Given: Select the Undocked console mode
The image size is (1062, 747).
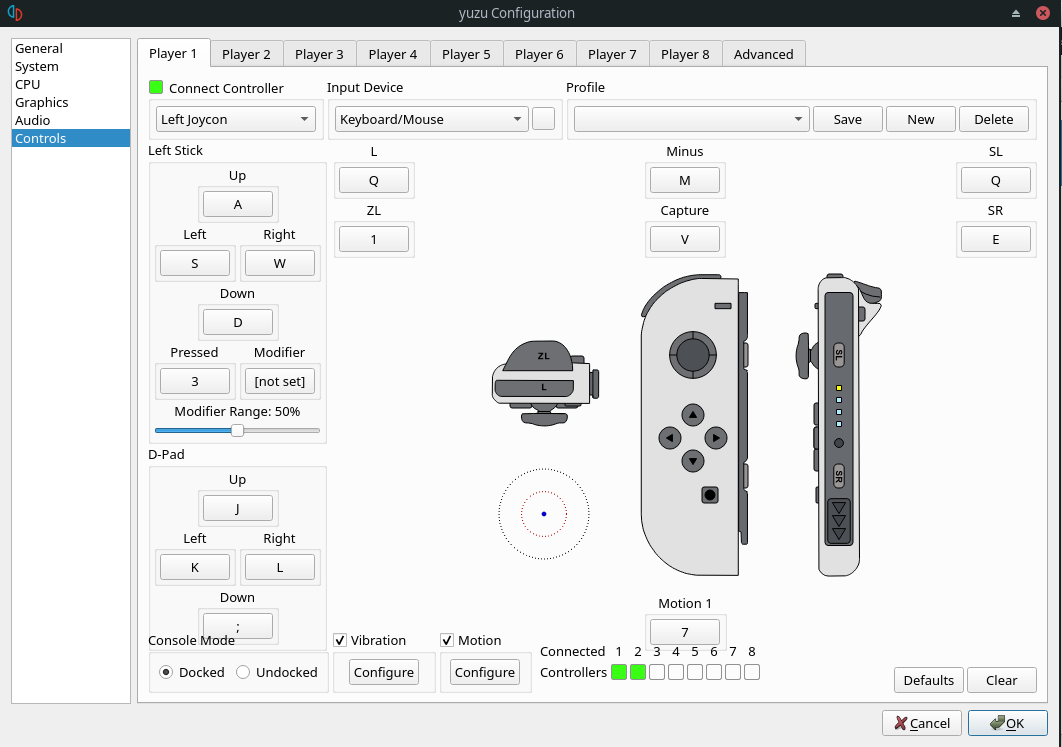Looking at the screenshot, I should [243, 672].
